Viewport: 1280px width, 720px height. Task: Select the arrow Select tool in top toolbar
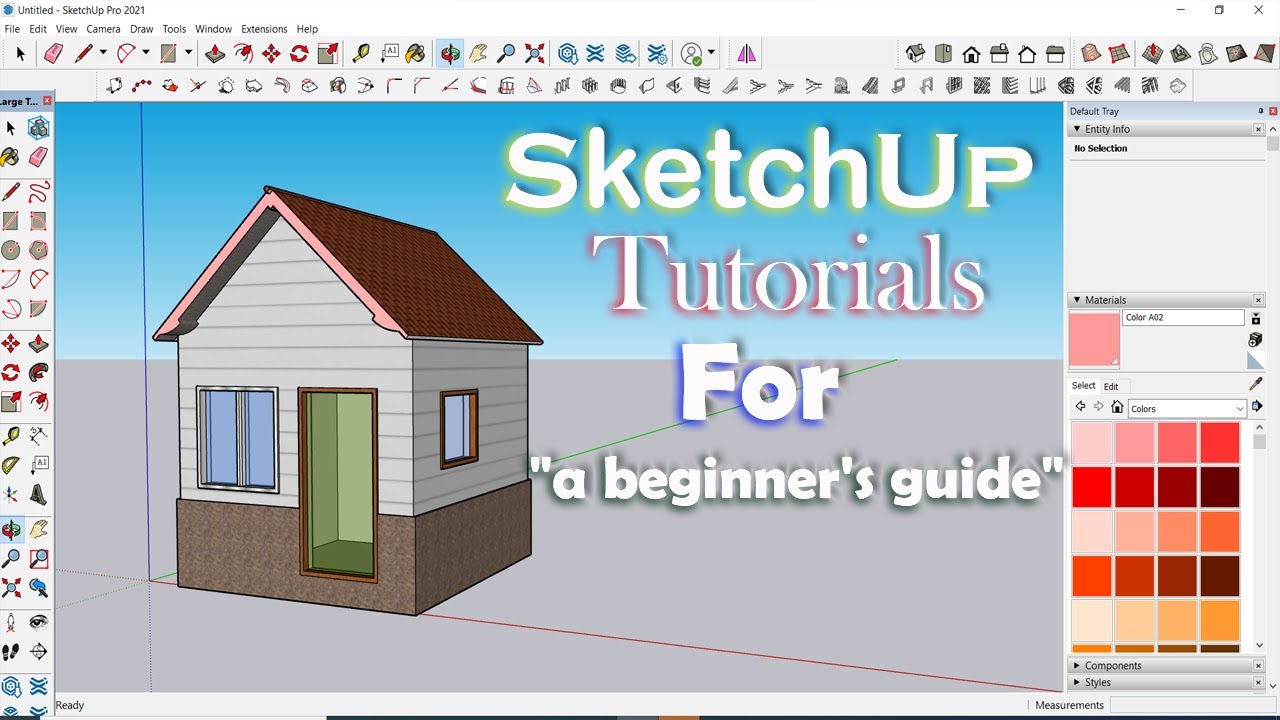[x=20, y=54]
